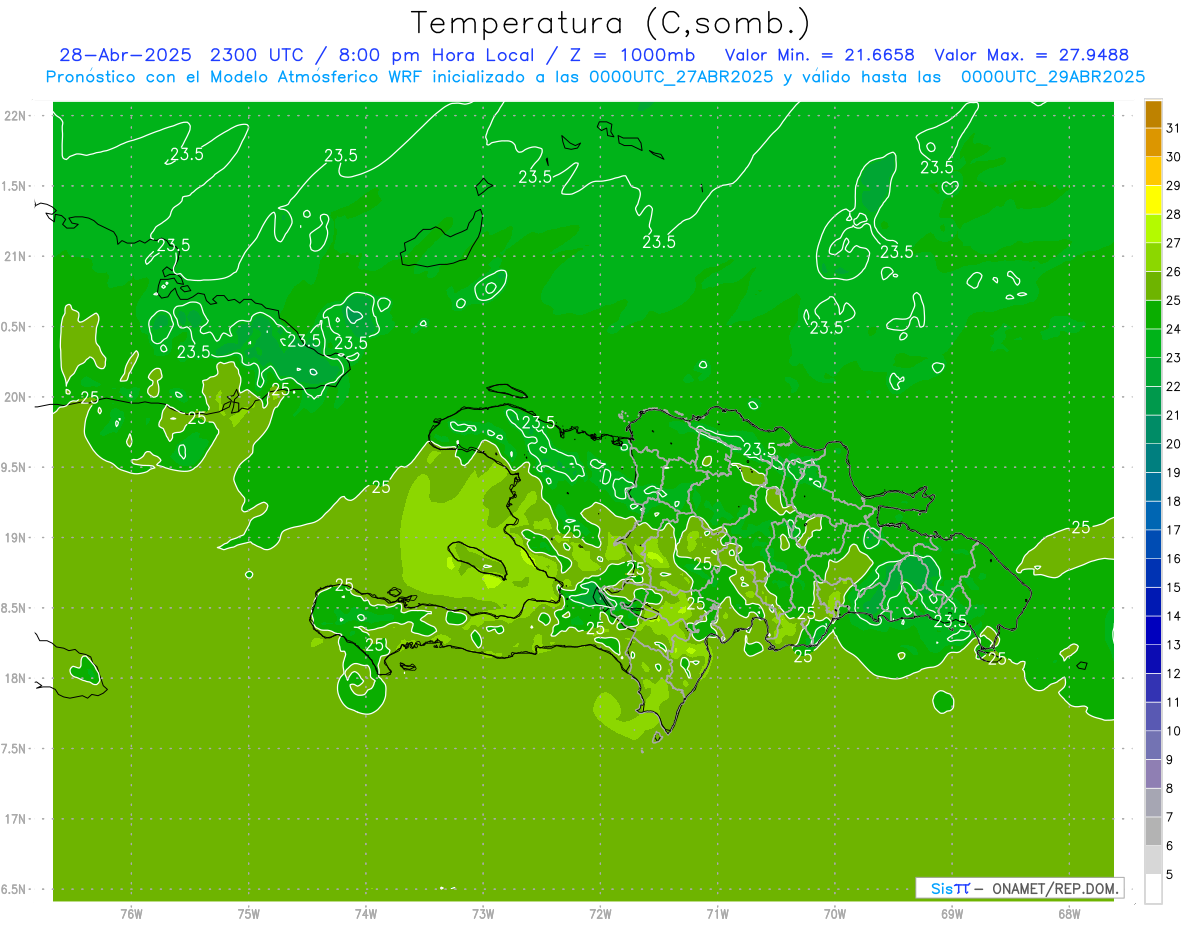
Task: Click the lime swatch between 26 and 27
Action: click(1153, 258)
